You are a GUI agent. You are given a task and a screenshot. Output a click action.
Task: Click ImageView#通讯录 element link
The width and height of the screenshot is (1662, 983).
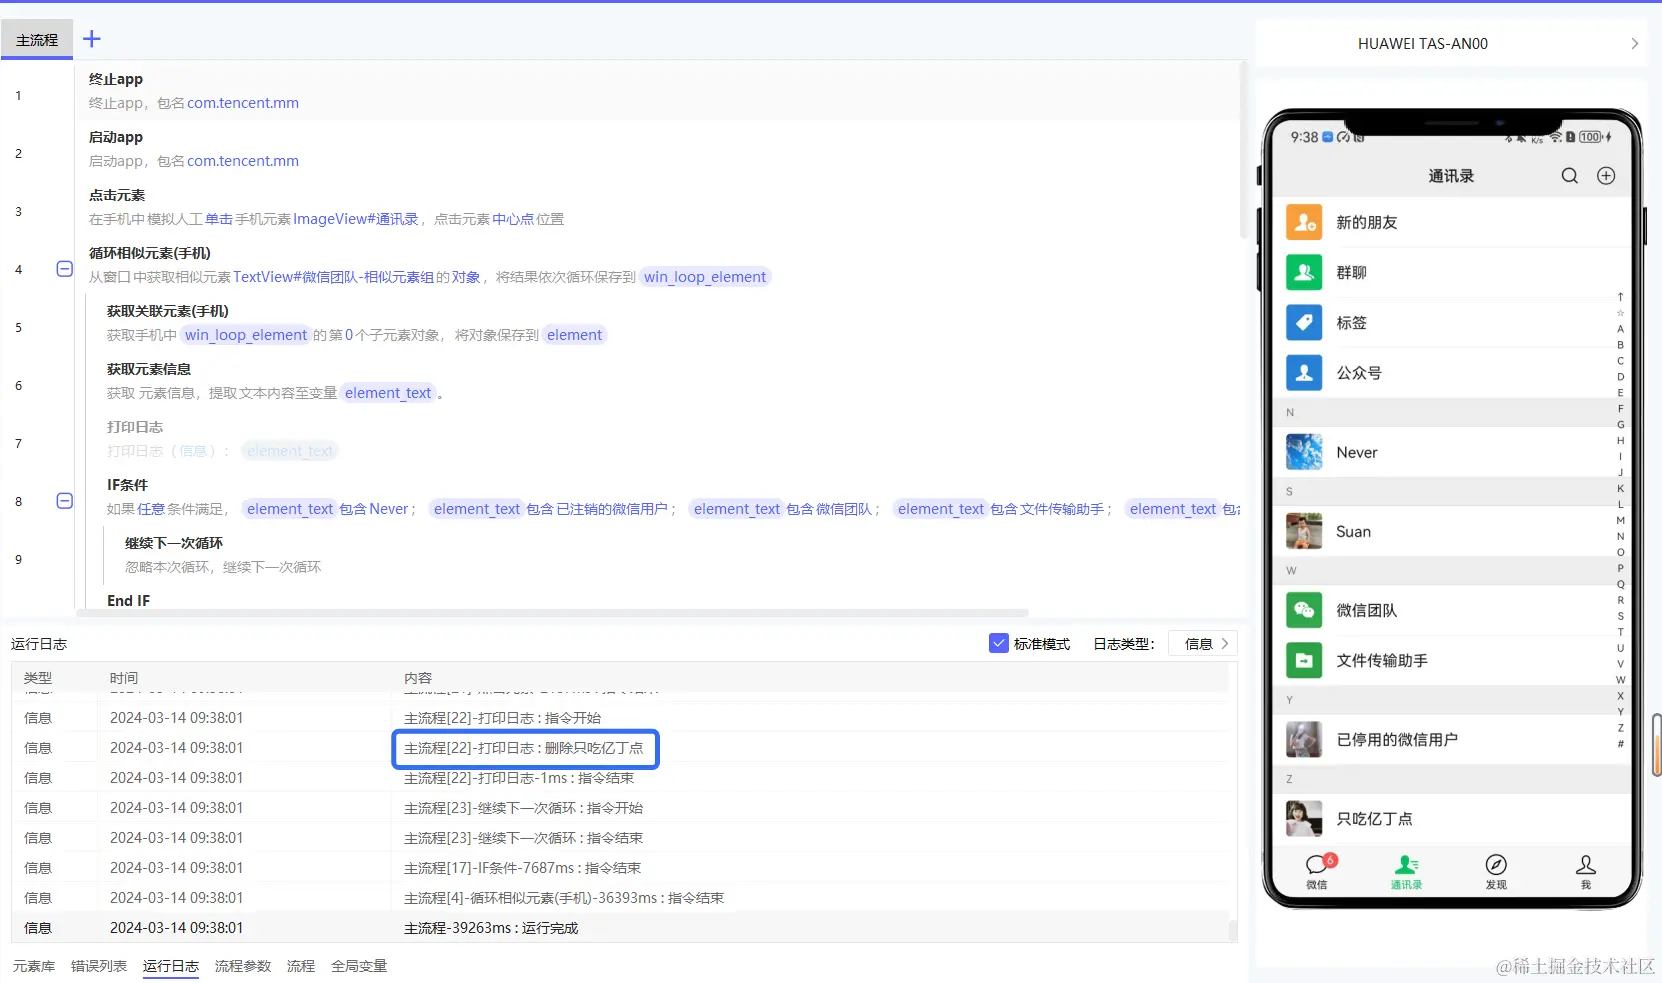click(356, 219)
